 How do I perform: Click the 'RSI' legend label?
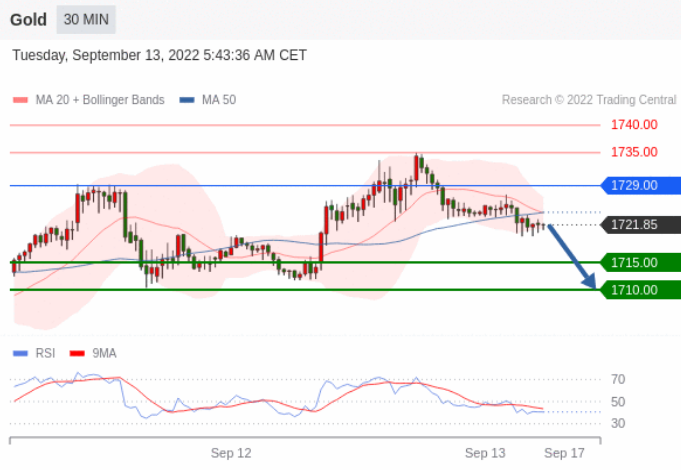click(45, 353)
